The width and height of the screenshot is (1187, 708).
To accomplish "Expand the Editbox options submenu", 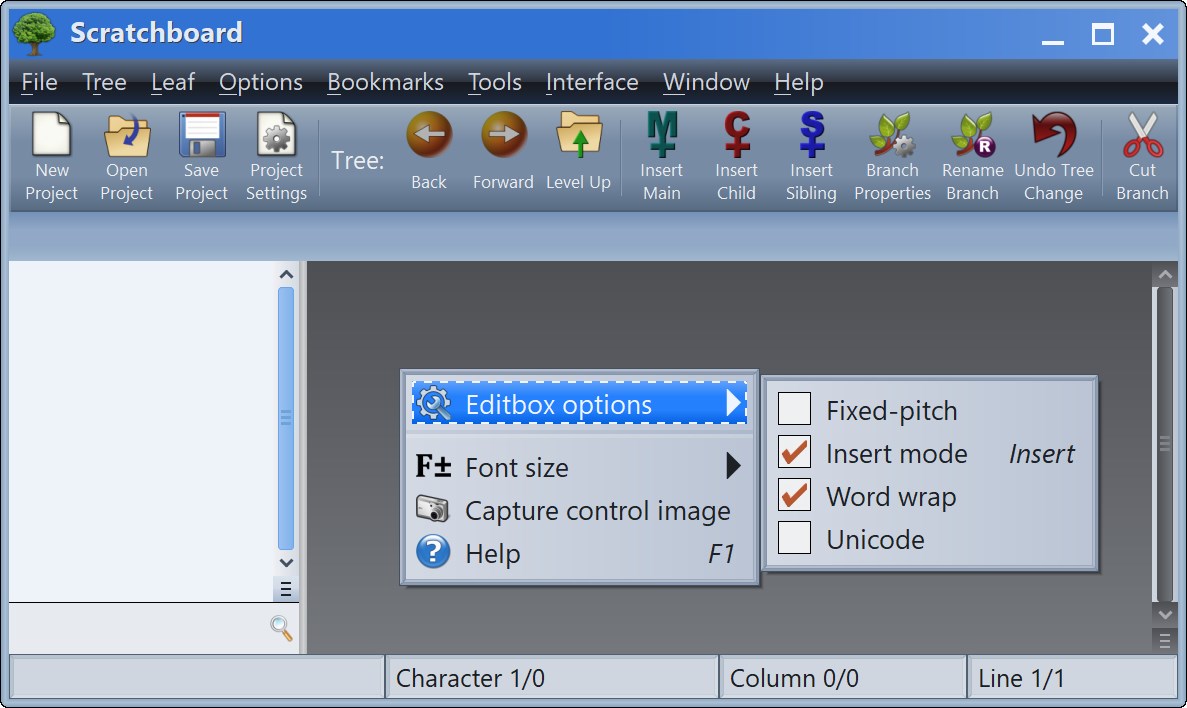I will tap(579, 403).
